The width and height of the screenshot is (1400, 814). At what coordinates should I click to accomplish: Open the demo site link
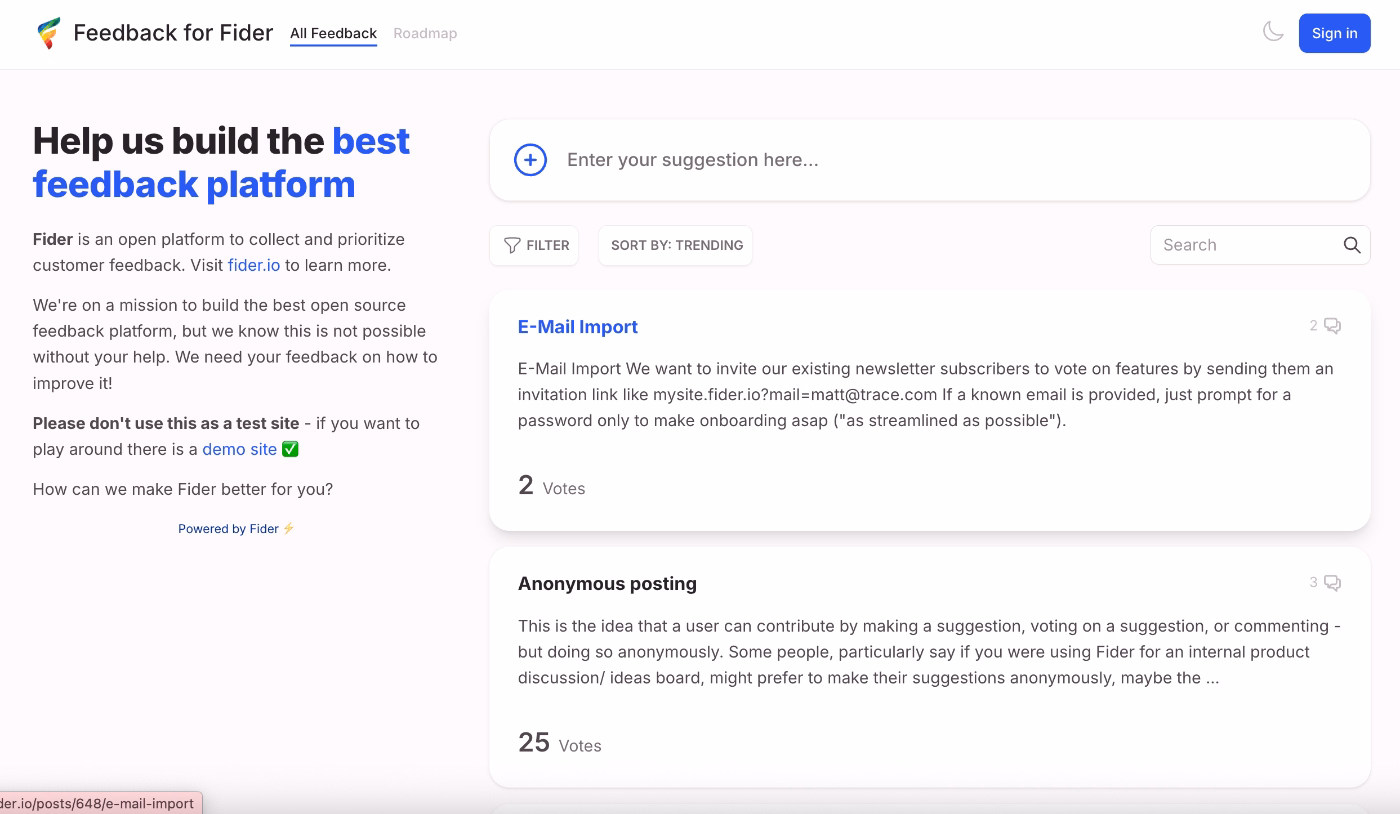pyautogui.click(x=239, y=449)
